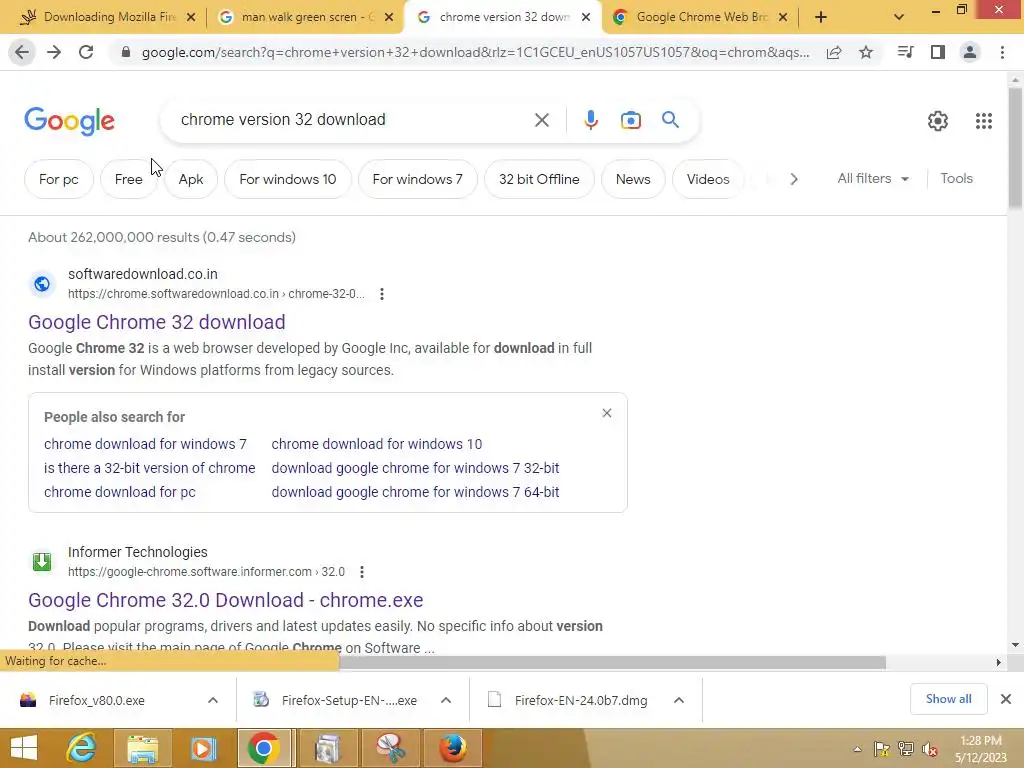This screenshot has width=1024, height=768.
Task: Select the Free filter chip
Action: pos(129,179)
